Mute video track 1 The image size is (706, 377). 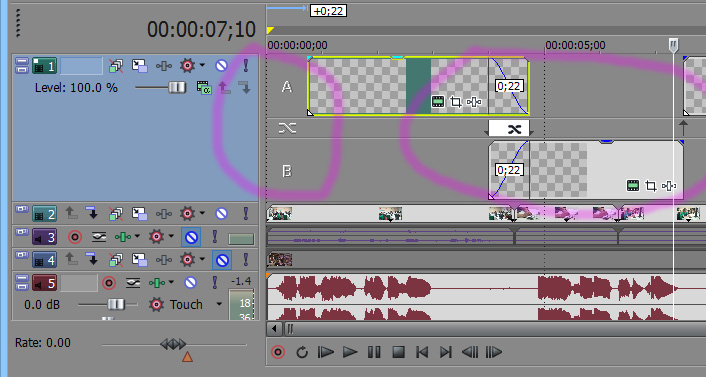point(221,66)
